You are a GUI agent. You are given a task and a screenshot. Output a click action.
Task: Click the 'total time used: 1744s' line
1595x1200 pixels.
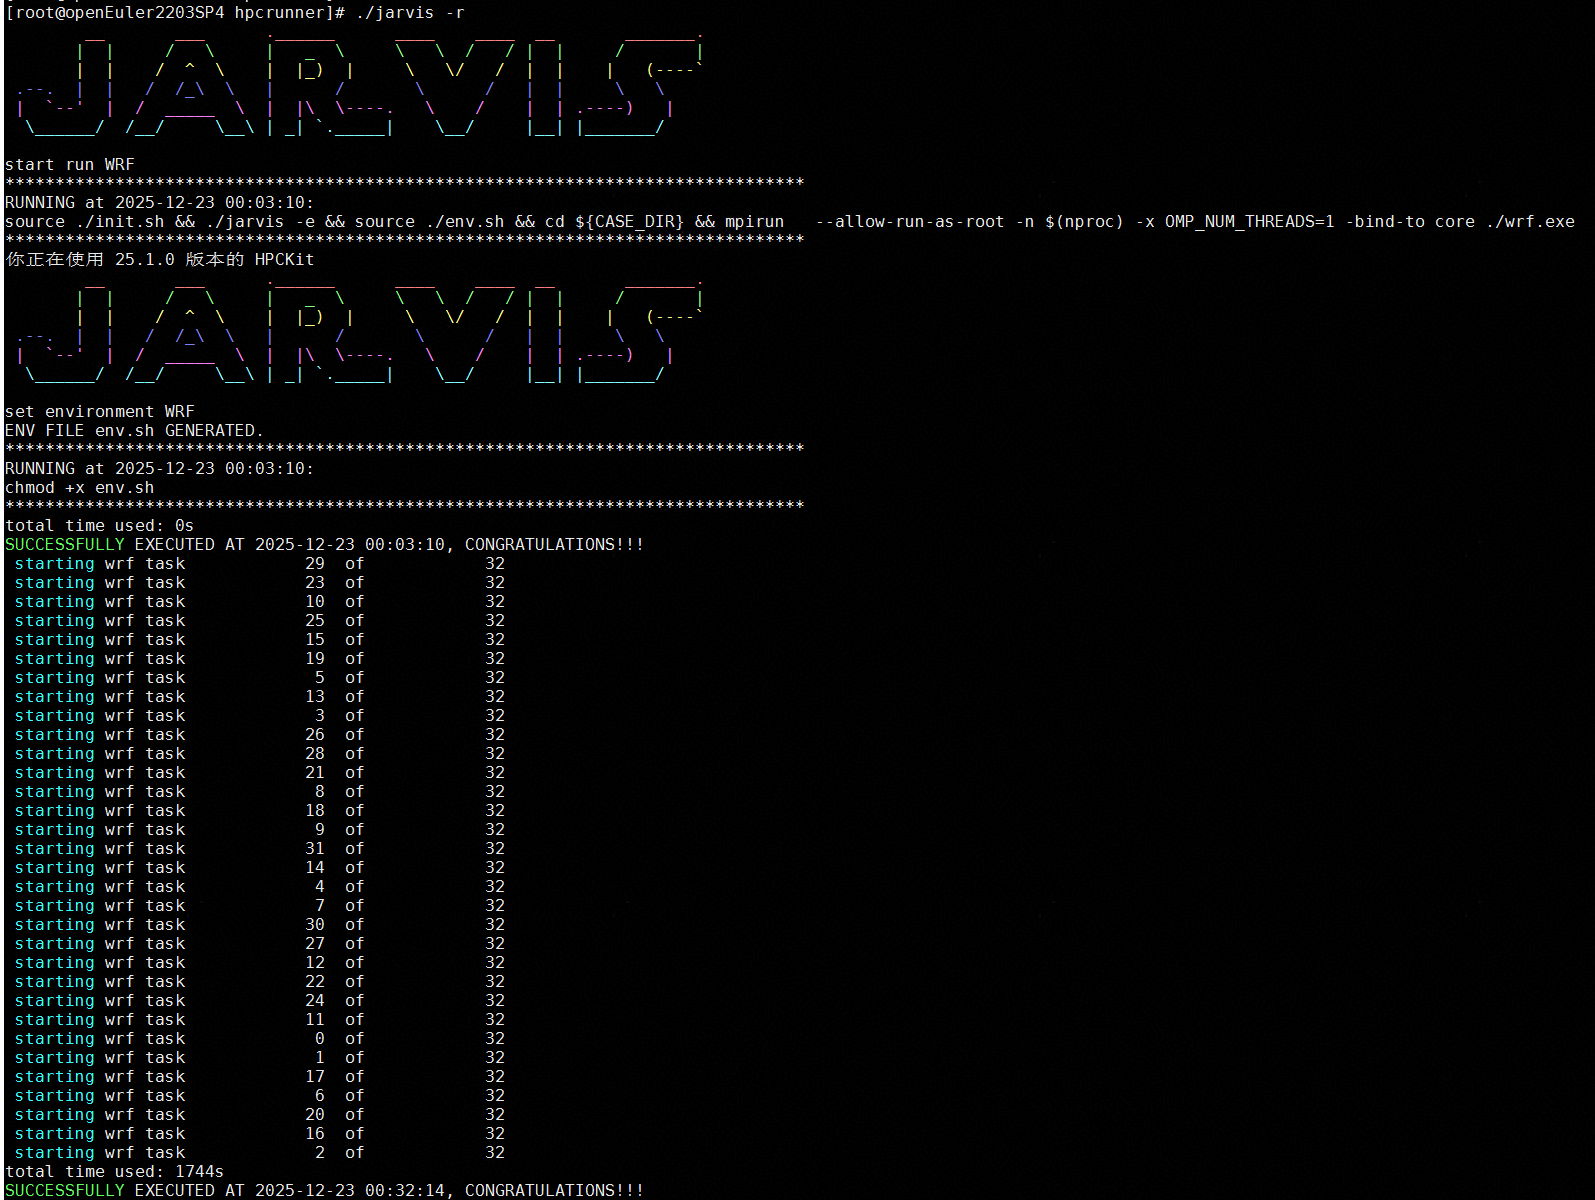coord(115,1172)
